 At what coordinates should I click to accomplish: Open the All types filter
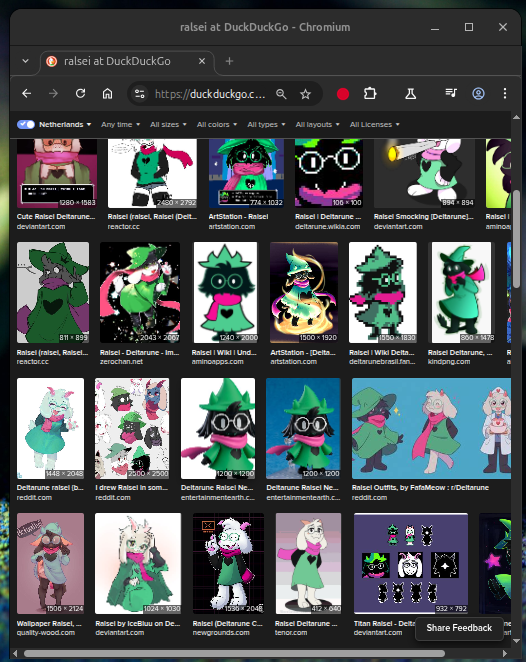pos(266,125)
